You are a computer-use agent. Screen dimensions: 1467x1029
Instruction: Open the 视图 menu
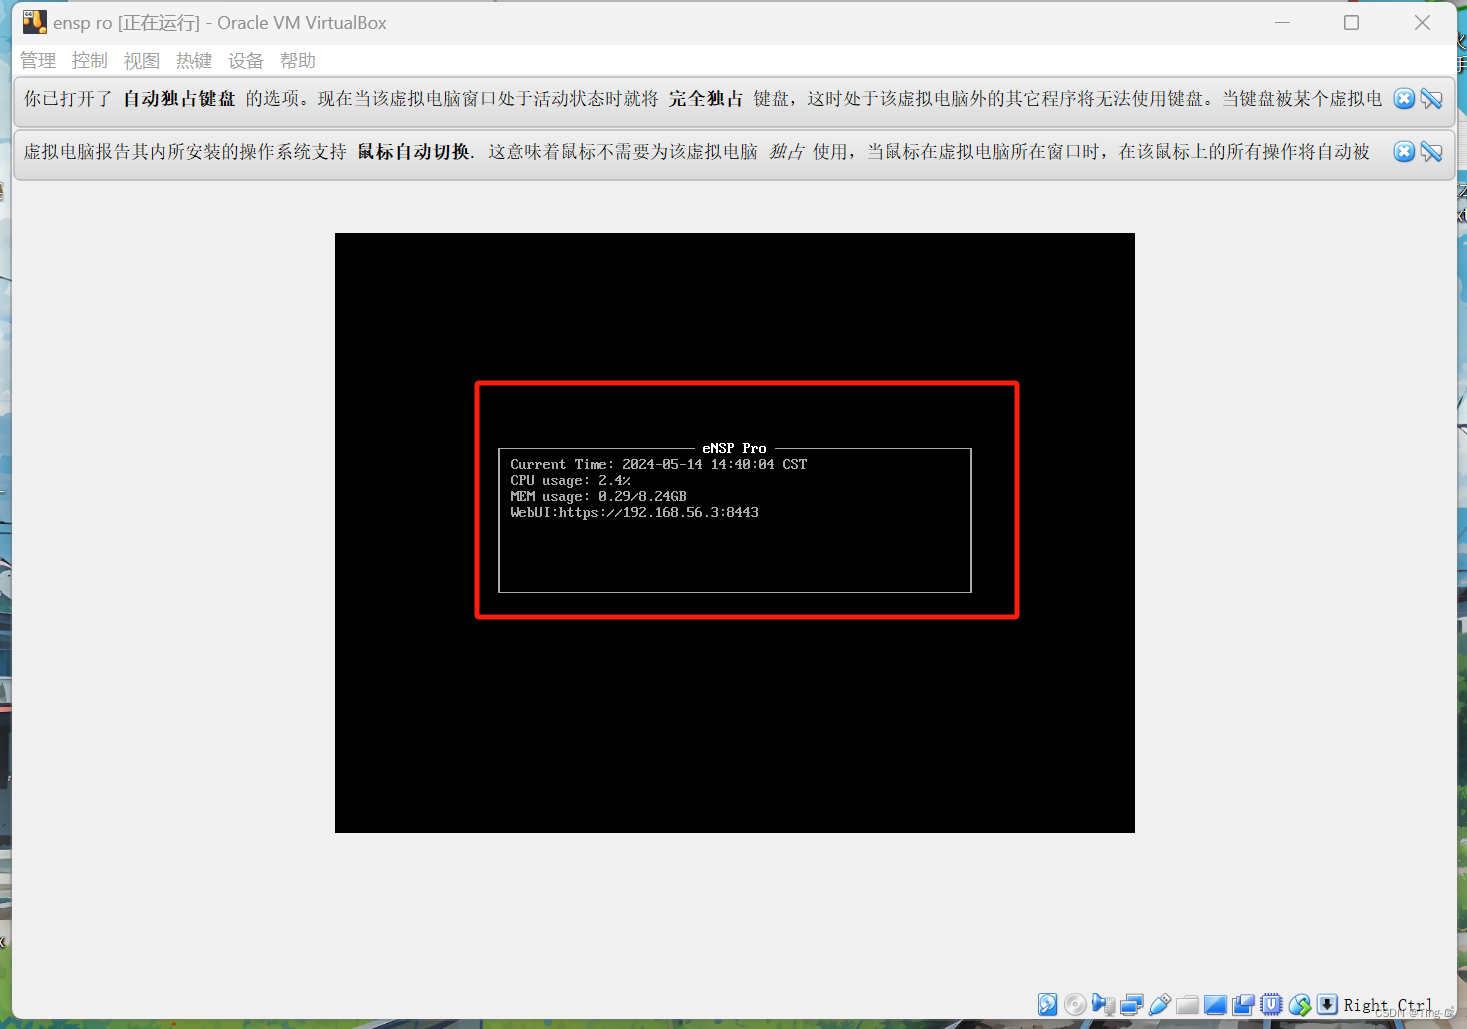coord(142,61)
